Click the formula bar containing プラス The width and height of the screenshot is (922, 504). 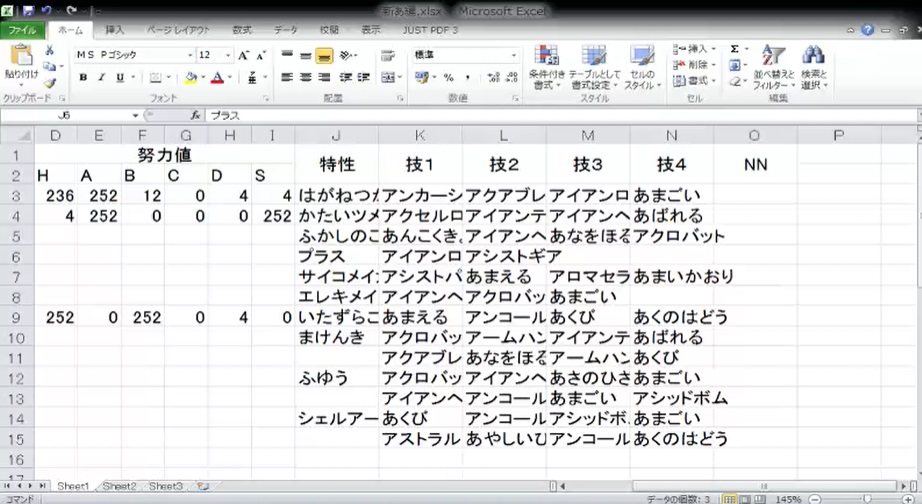tap(562, 115)
